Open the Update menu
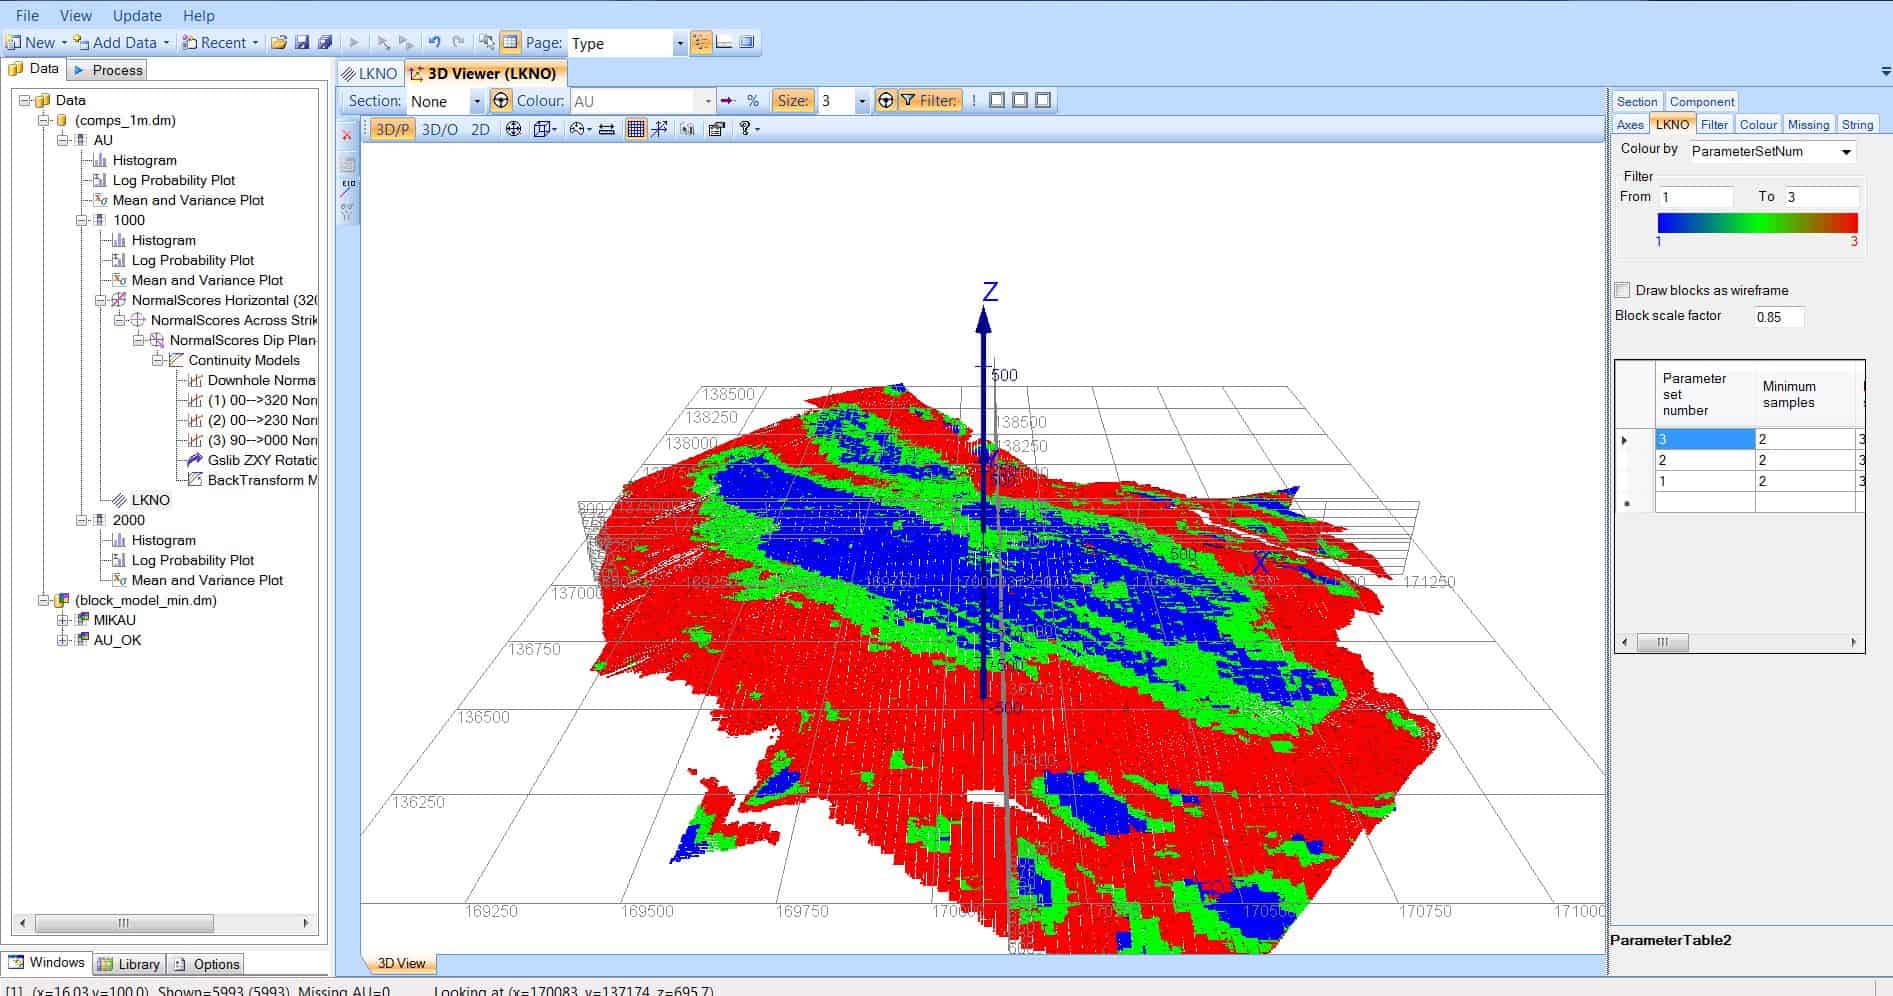1893x996 pixels. tap(137, 15)
